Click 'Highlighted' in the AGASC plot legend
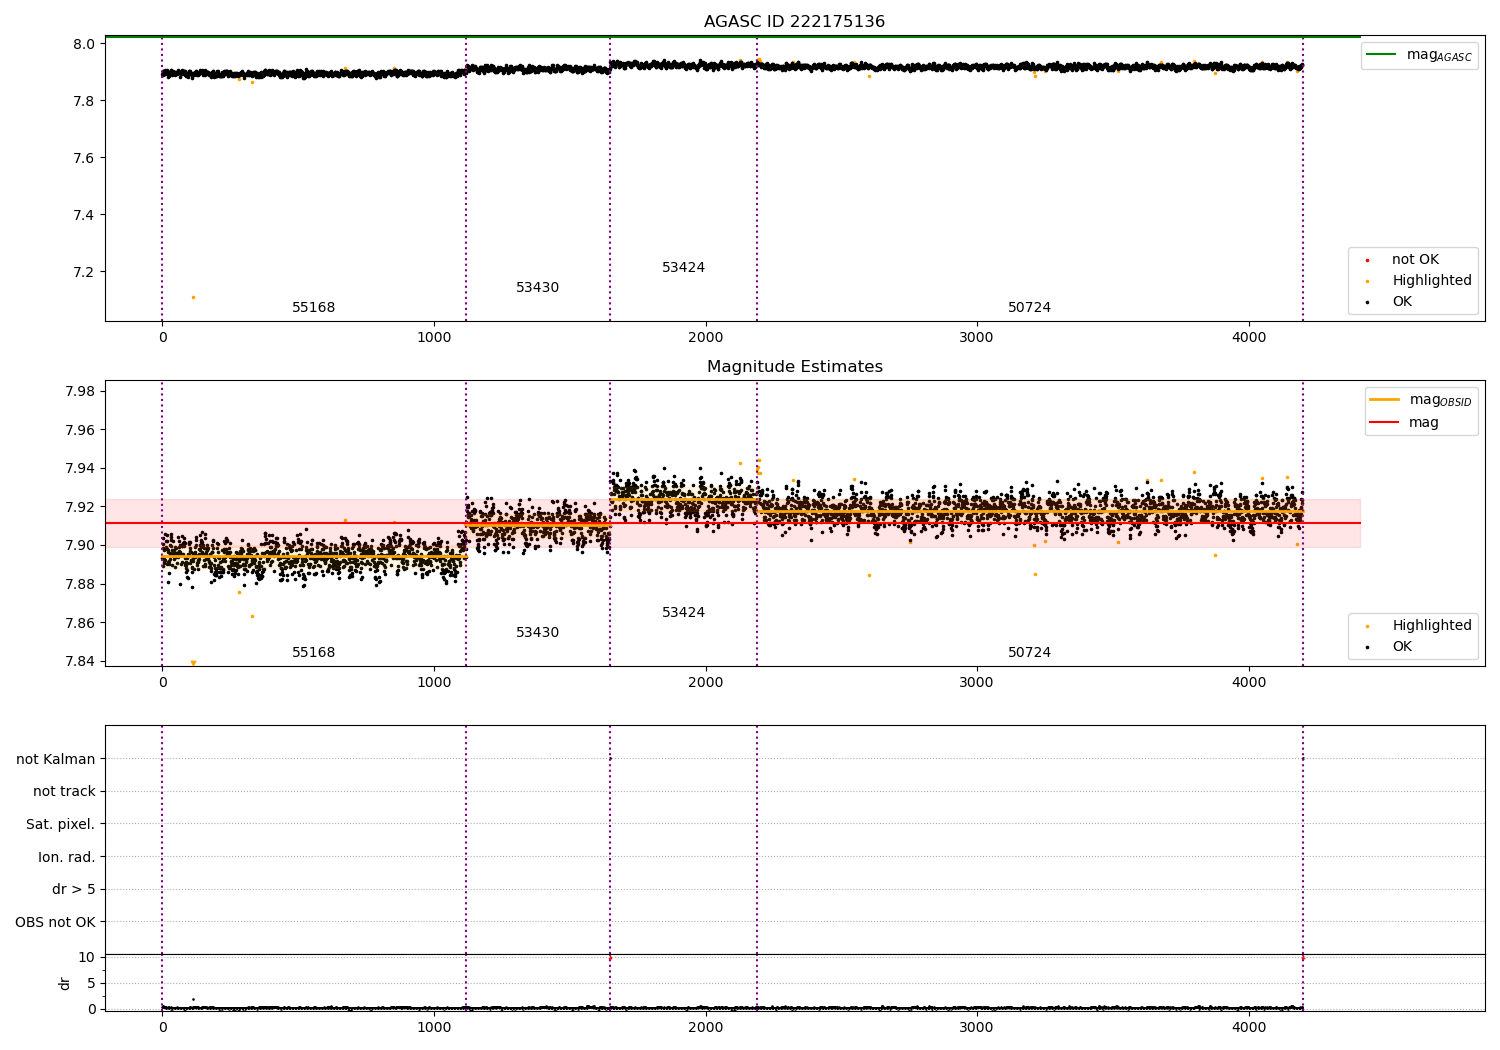 click(x=1432, y=281)
